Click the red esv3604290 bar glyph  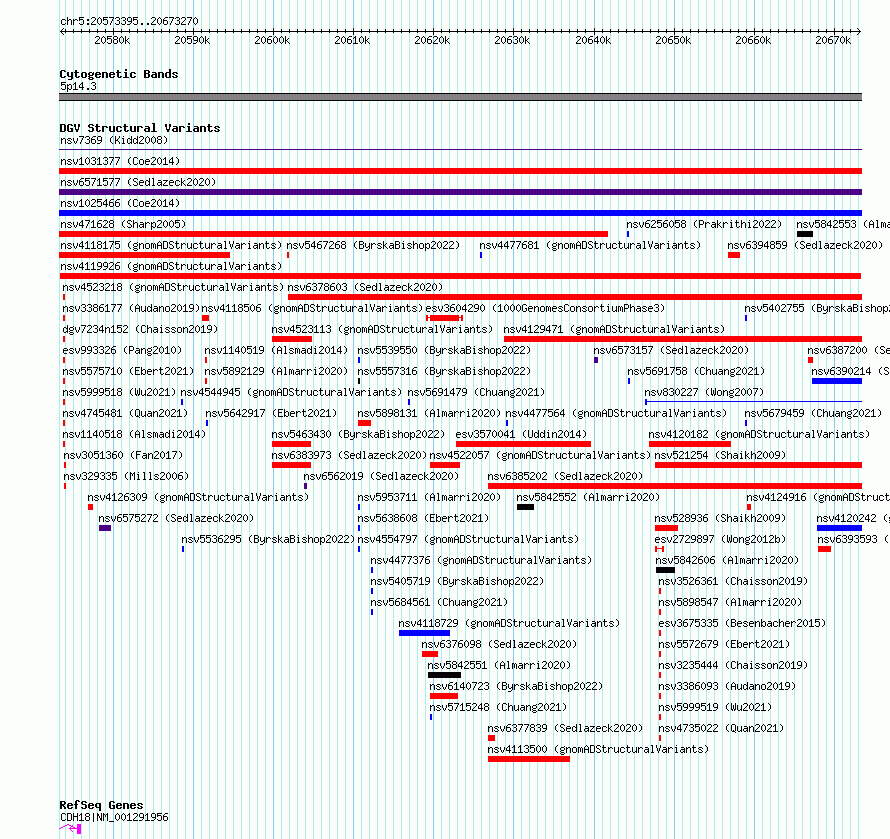(x=444, y=318)
